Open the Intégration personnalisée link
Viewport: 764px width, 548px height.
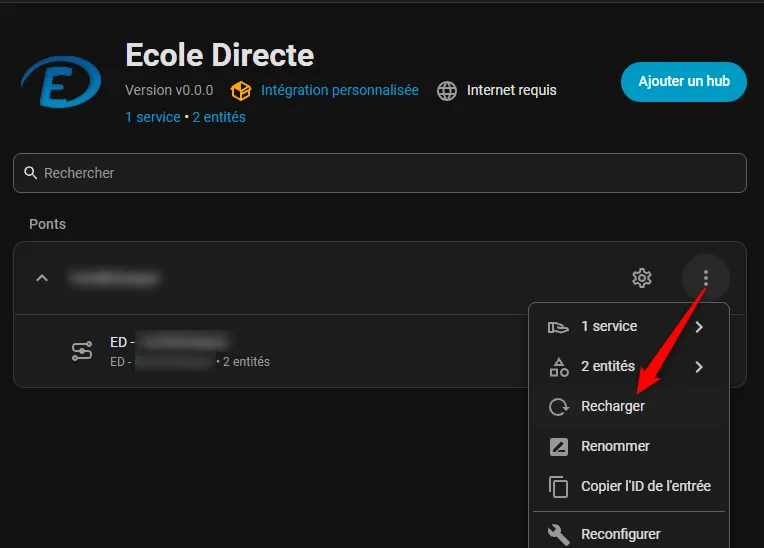340,91
